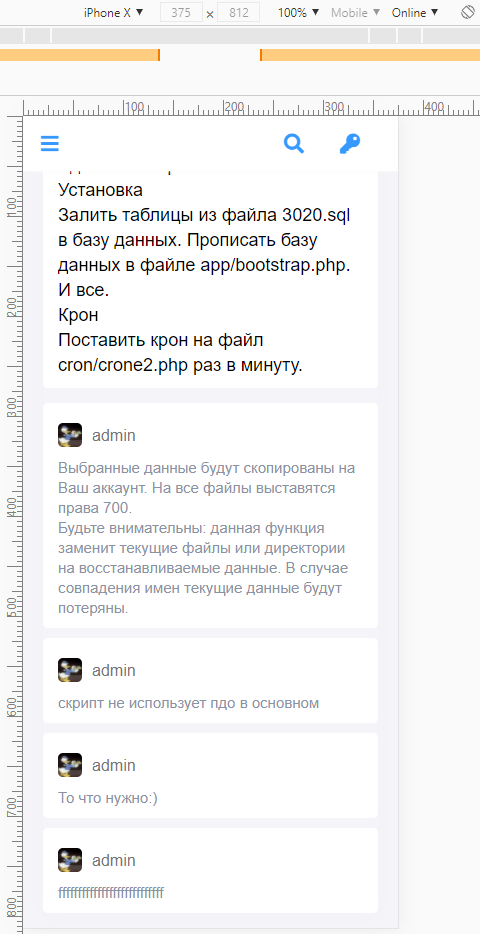Open the hamburger menu icon
Viewport: 480px width, 934px height.
[49, 144]
